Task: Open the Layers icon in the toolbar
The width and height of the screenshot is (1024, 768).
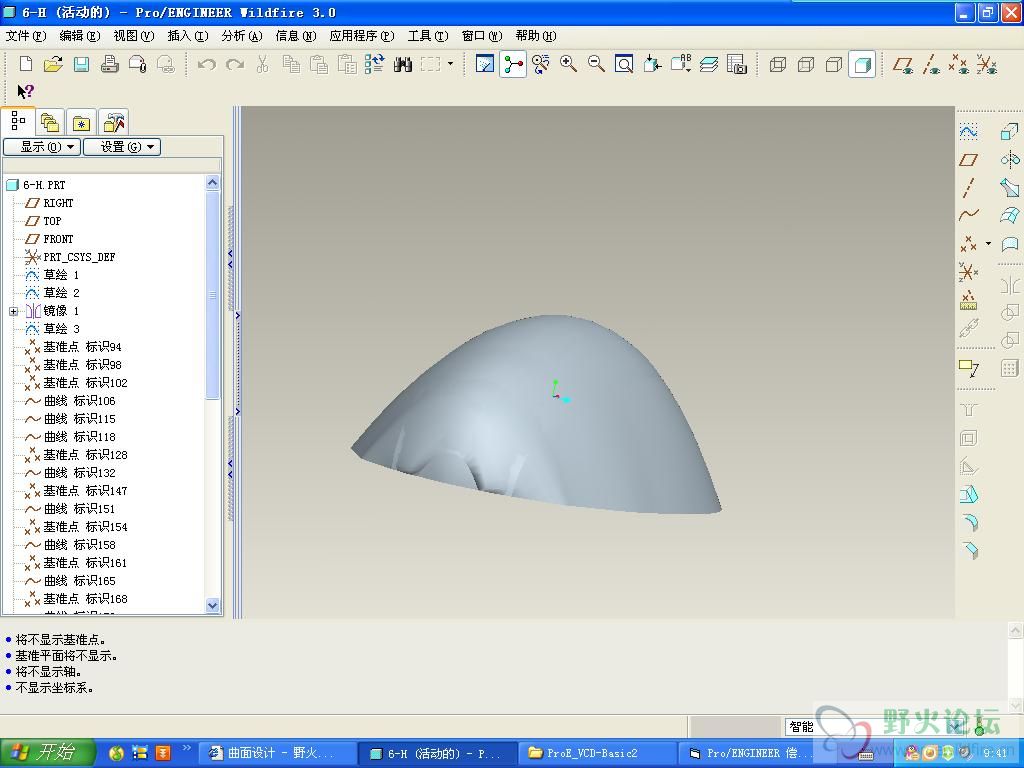Action: (709, 64)
